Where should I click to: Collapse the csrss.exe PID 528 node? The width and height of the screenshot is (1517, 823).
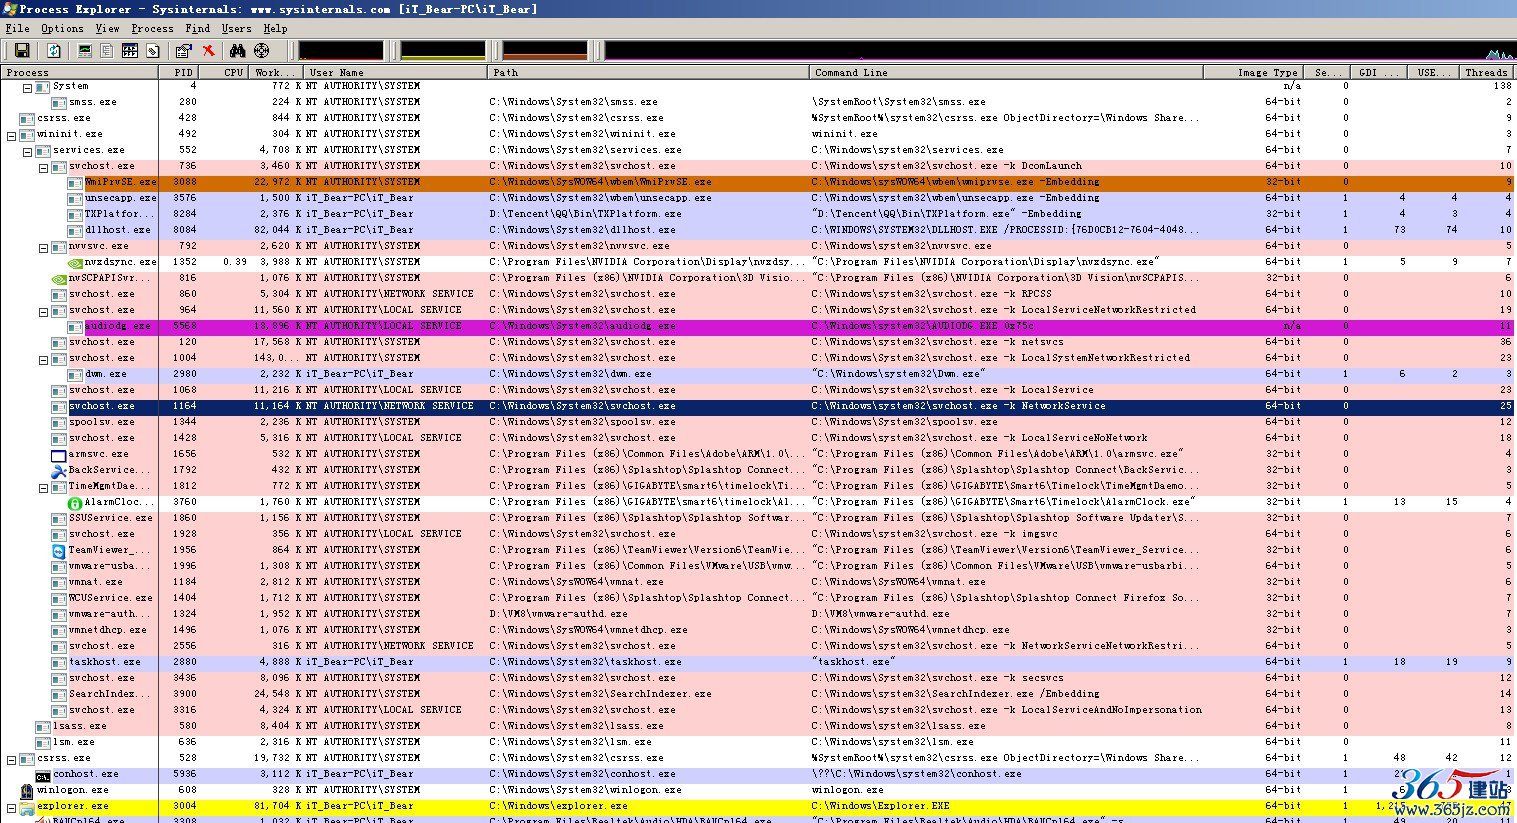(11, 759)
